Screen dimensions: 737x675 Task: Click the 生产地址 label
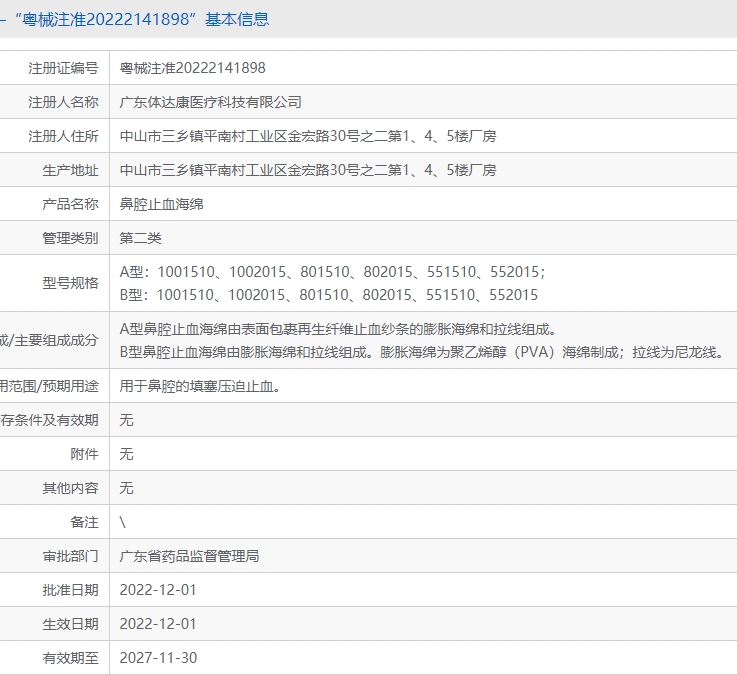point(71,170)
